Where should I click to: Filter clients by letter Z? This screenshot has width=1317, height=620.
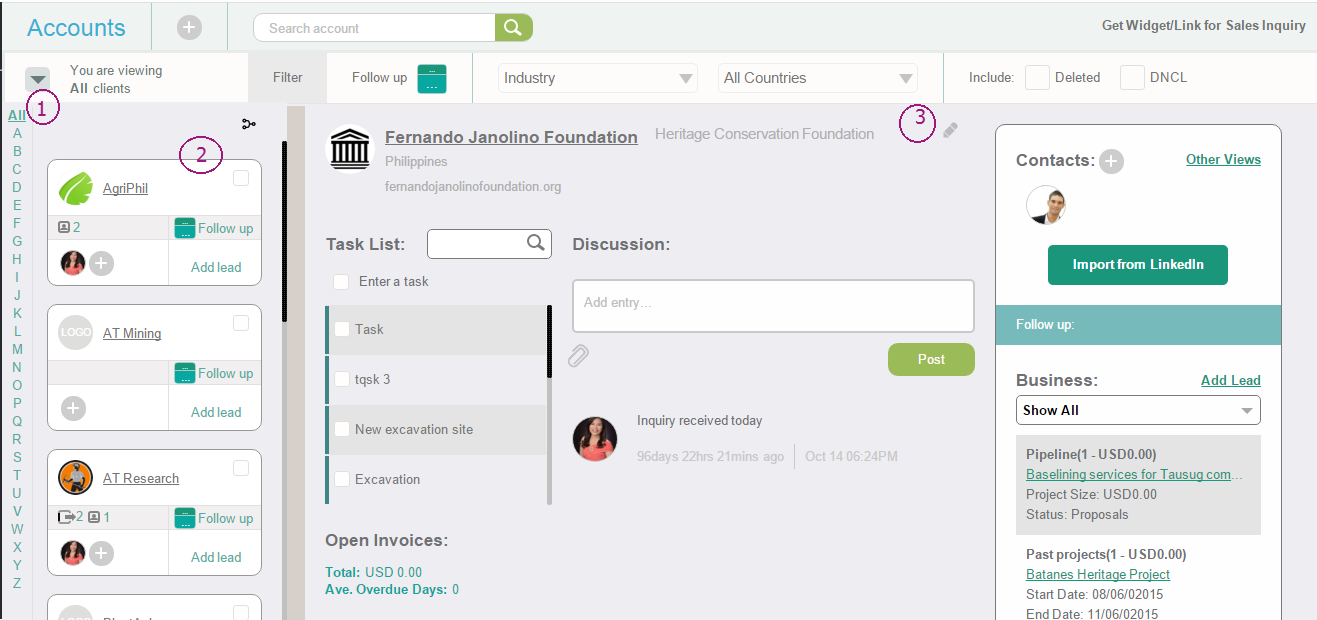[x=17, y=583]
